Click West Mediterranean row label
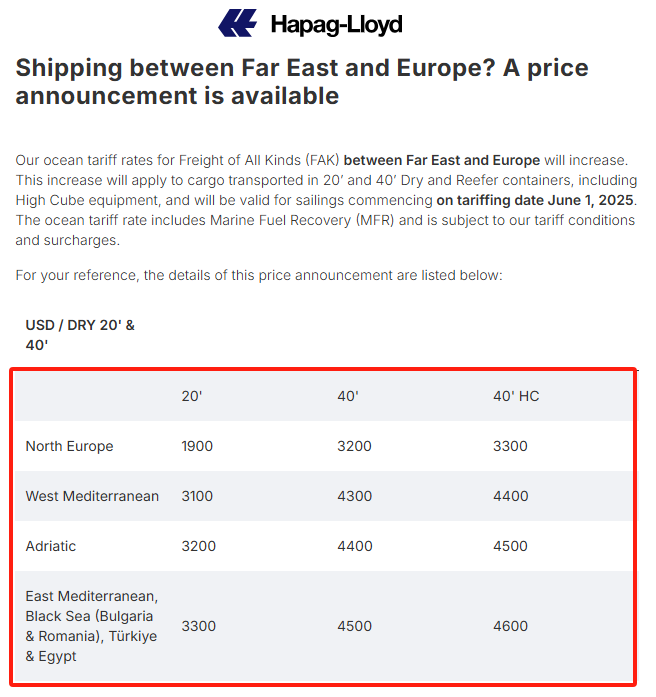Image resolution: width=656 pixels, height=697 pixels. (x=92, y=496)
